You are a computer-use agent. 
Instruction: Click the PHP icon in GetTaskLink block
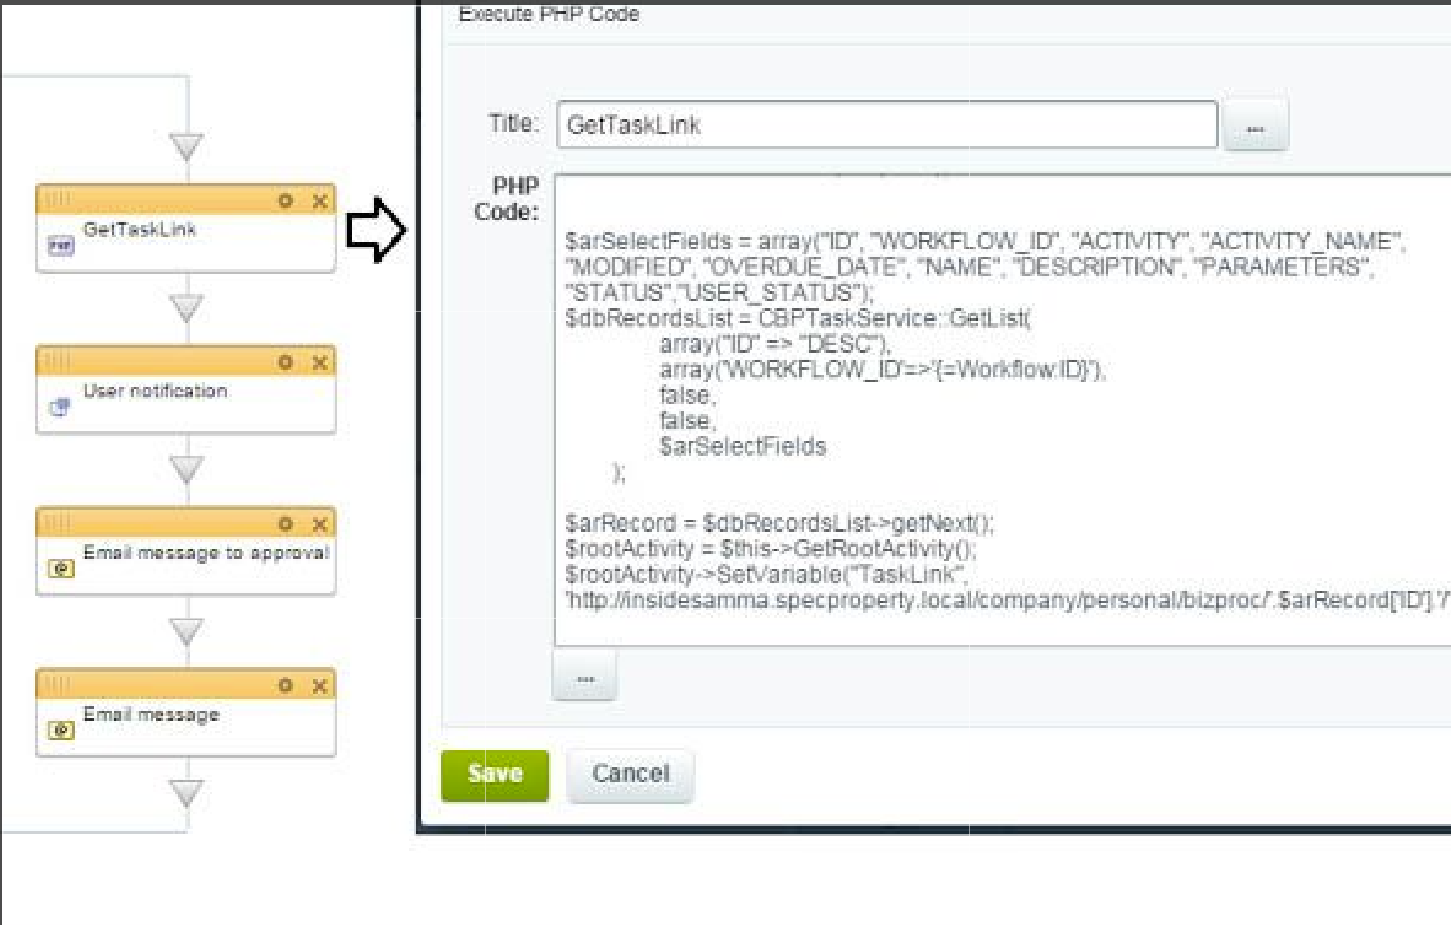pos(61,245)
